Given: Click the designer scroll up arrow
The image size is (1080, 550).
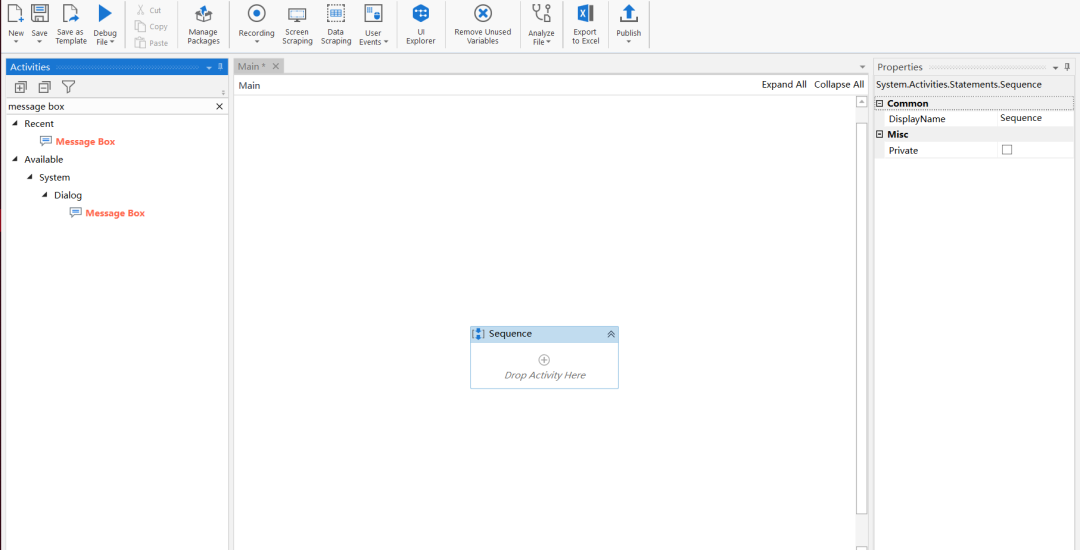Looking at the screenshot, I should tap(861, 101).
